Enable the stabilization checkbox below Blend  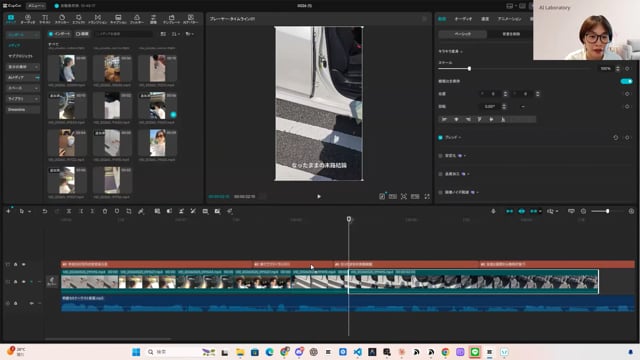(440, 156)
